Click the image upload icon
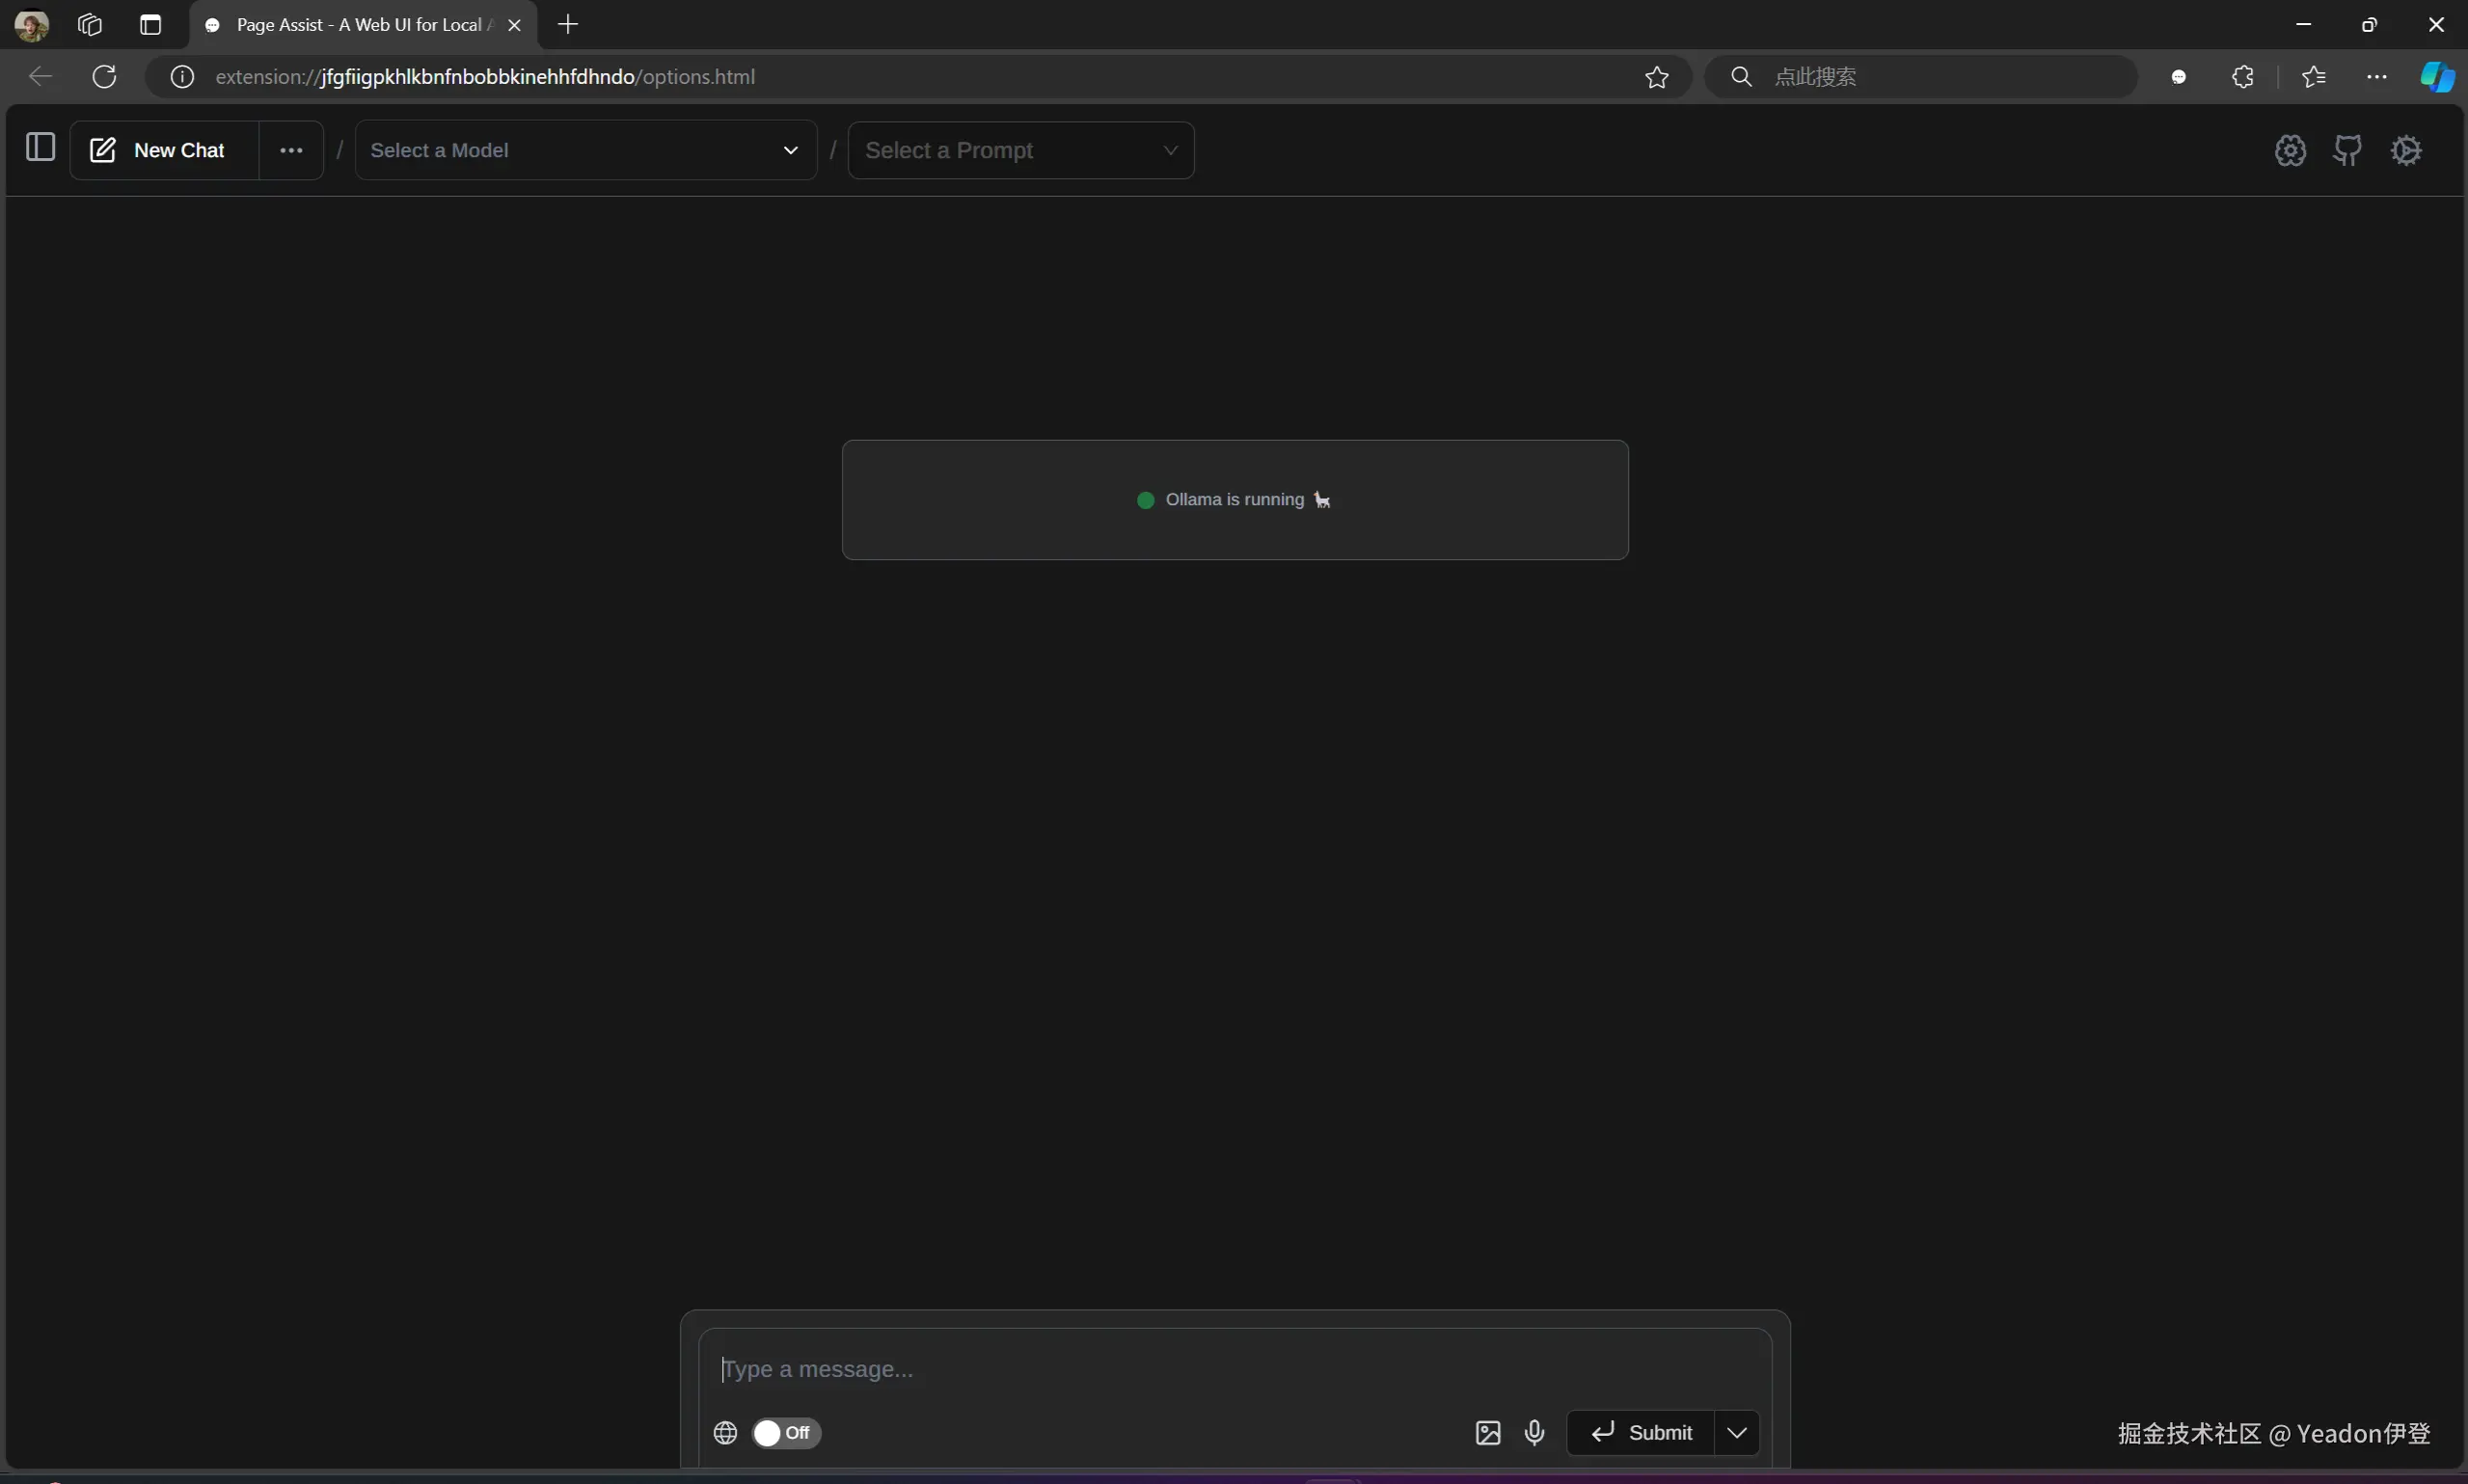Screen dimensions: 2468x1484 coord(1487,1432)
